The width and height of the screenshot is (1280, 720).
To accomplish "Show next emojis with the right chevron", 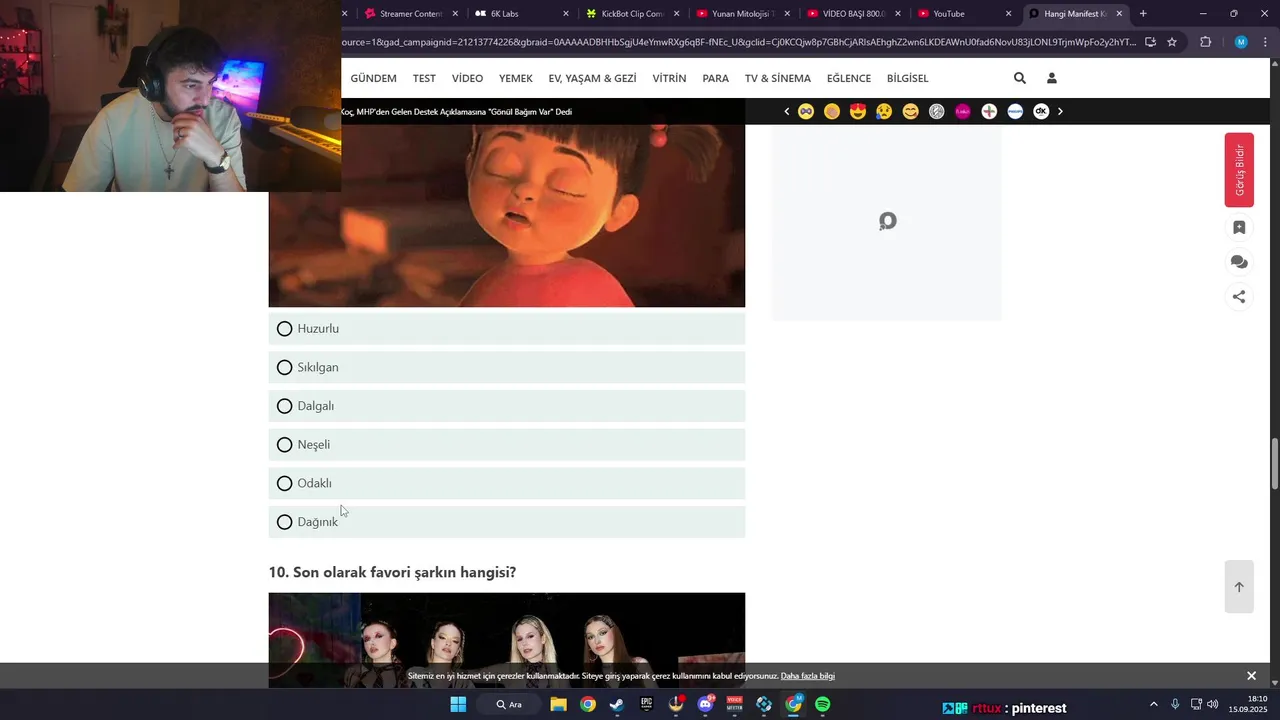I will (x=1060, y=111).
